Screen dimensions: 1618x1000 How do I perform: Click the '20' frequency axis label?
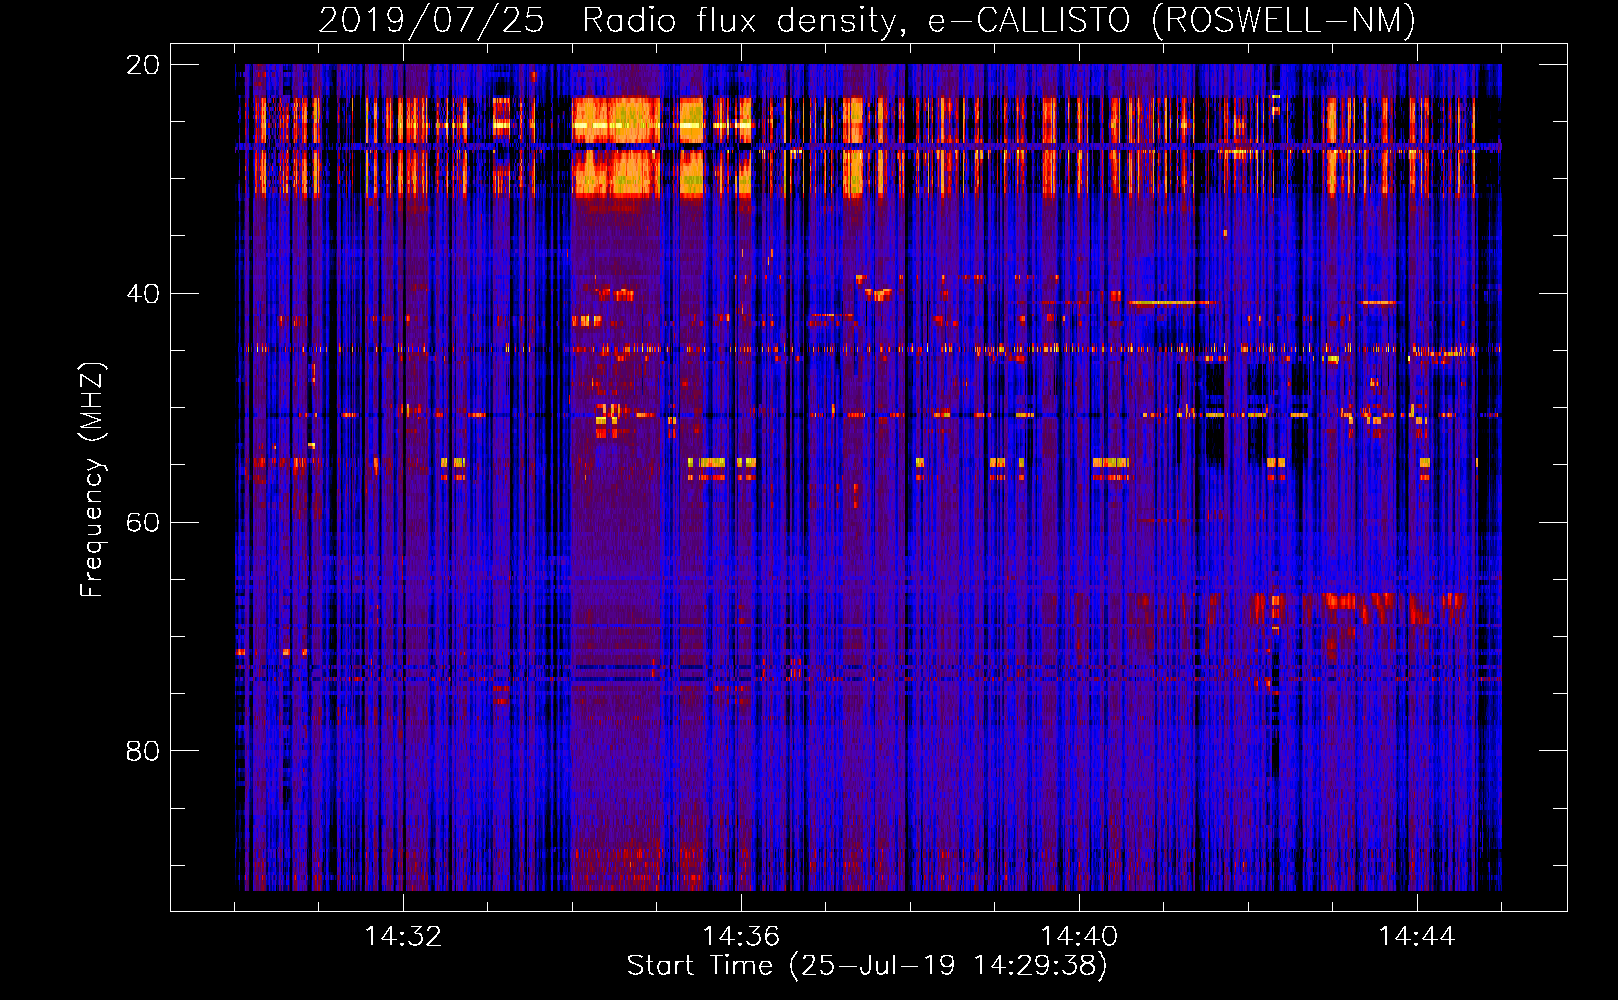tap(143, 65)
